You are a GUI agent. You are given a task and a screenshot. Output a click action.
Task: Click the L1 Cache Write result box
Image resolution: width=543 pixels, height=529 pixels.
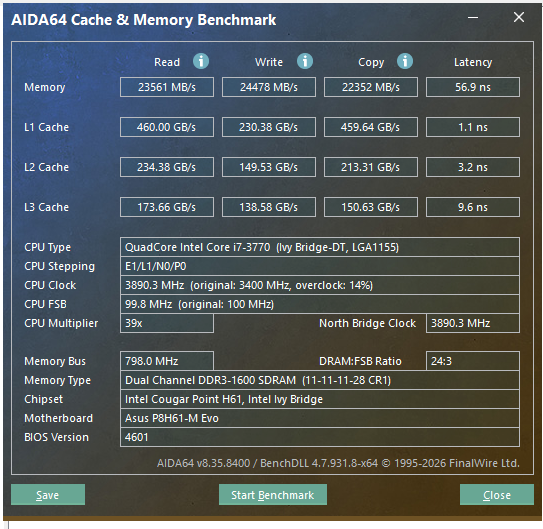coord(269,127)
